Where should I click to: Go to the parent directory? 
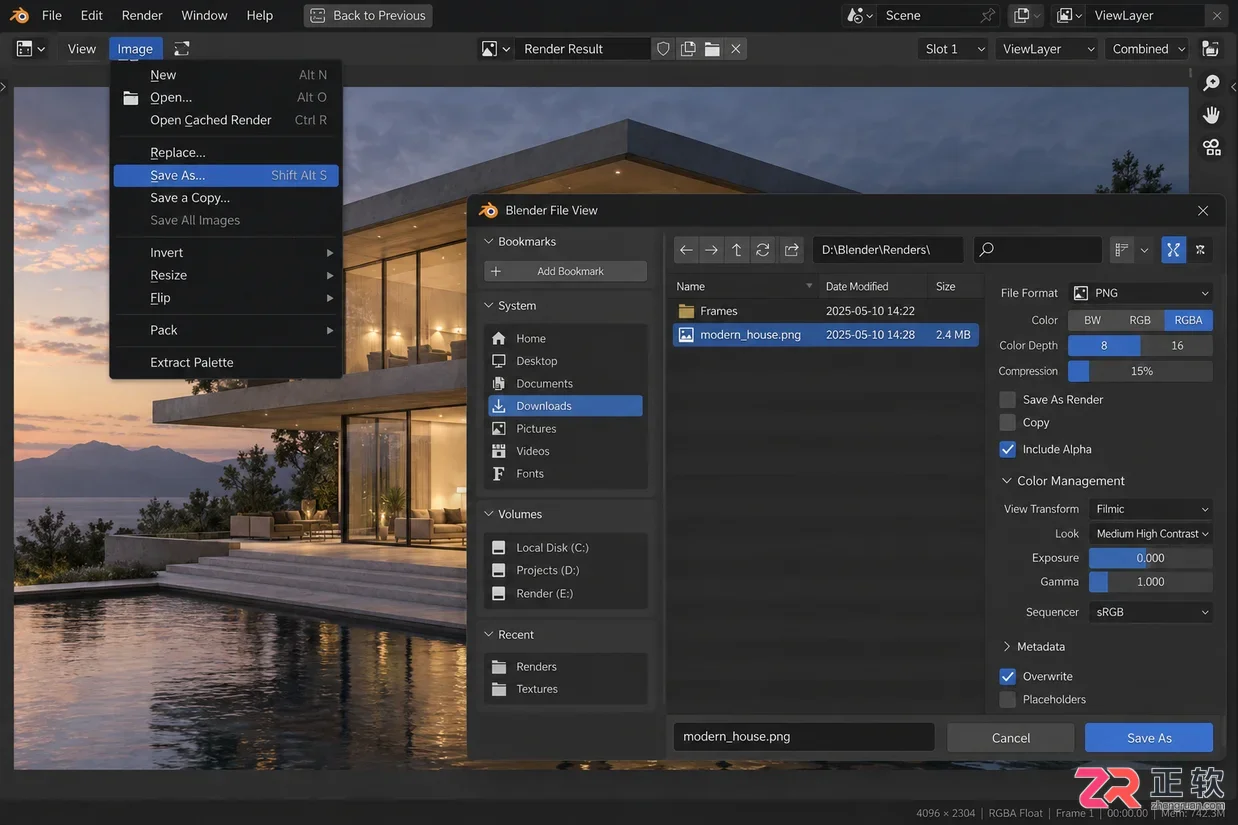(737, 250)
